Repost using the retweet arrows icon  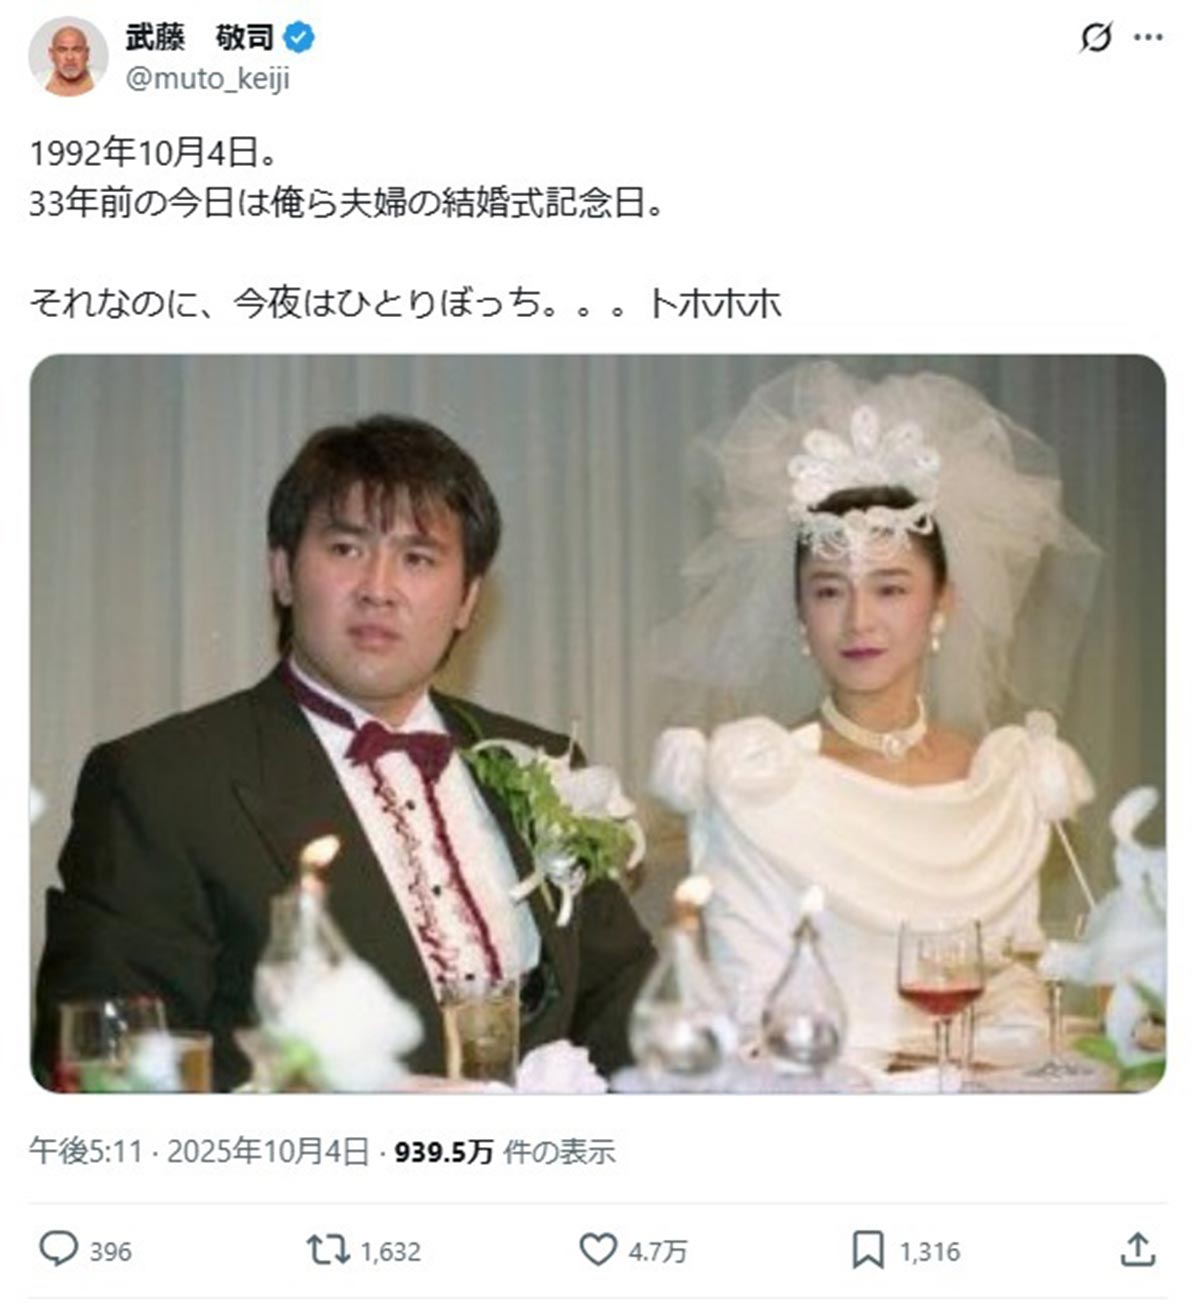tap(328, 1250)
